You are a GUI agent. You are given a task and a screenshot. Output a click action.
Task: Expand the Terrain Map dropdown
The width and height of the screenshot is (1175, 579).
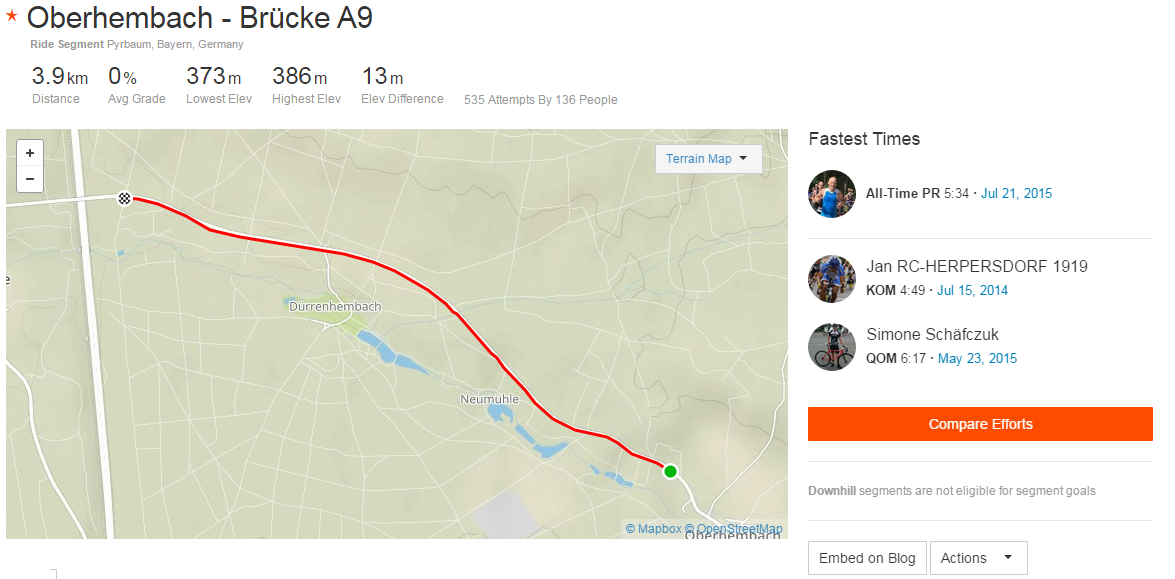(x=708, y=159)
